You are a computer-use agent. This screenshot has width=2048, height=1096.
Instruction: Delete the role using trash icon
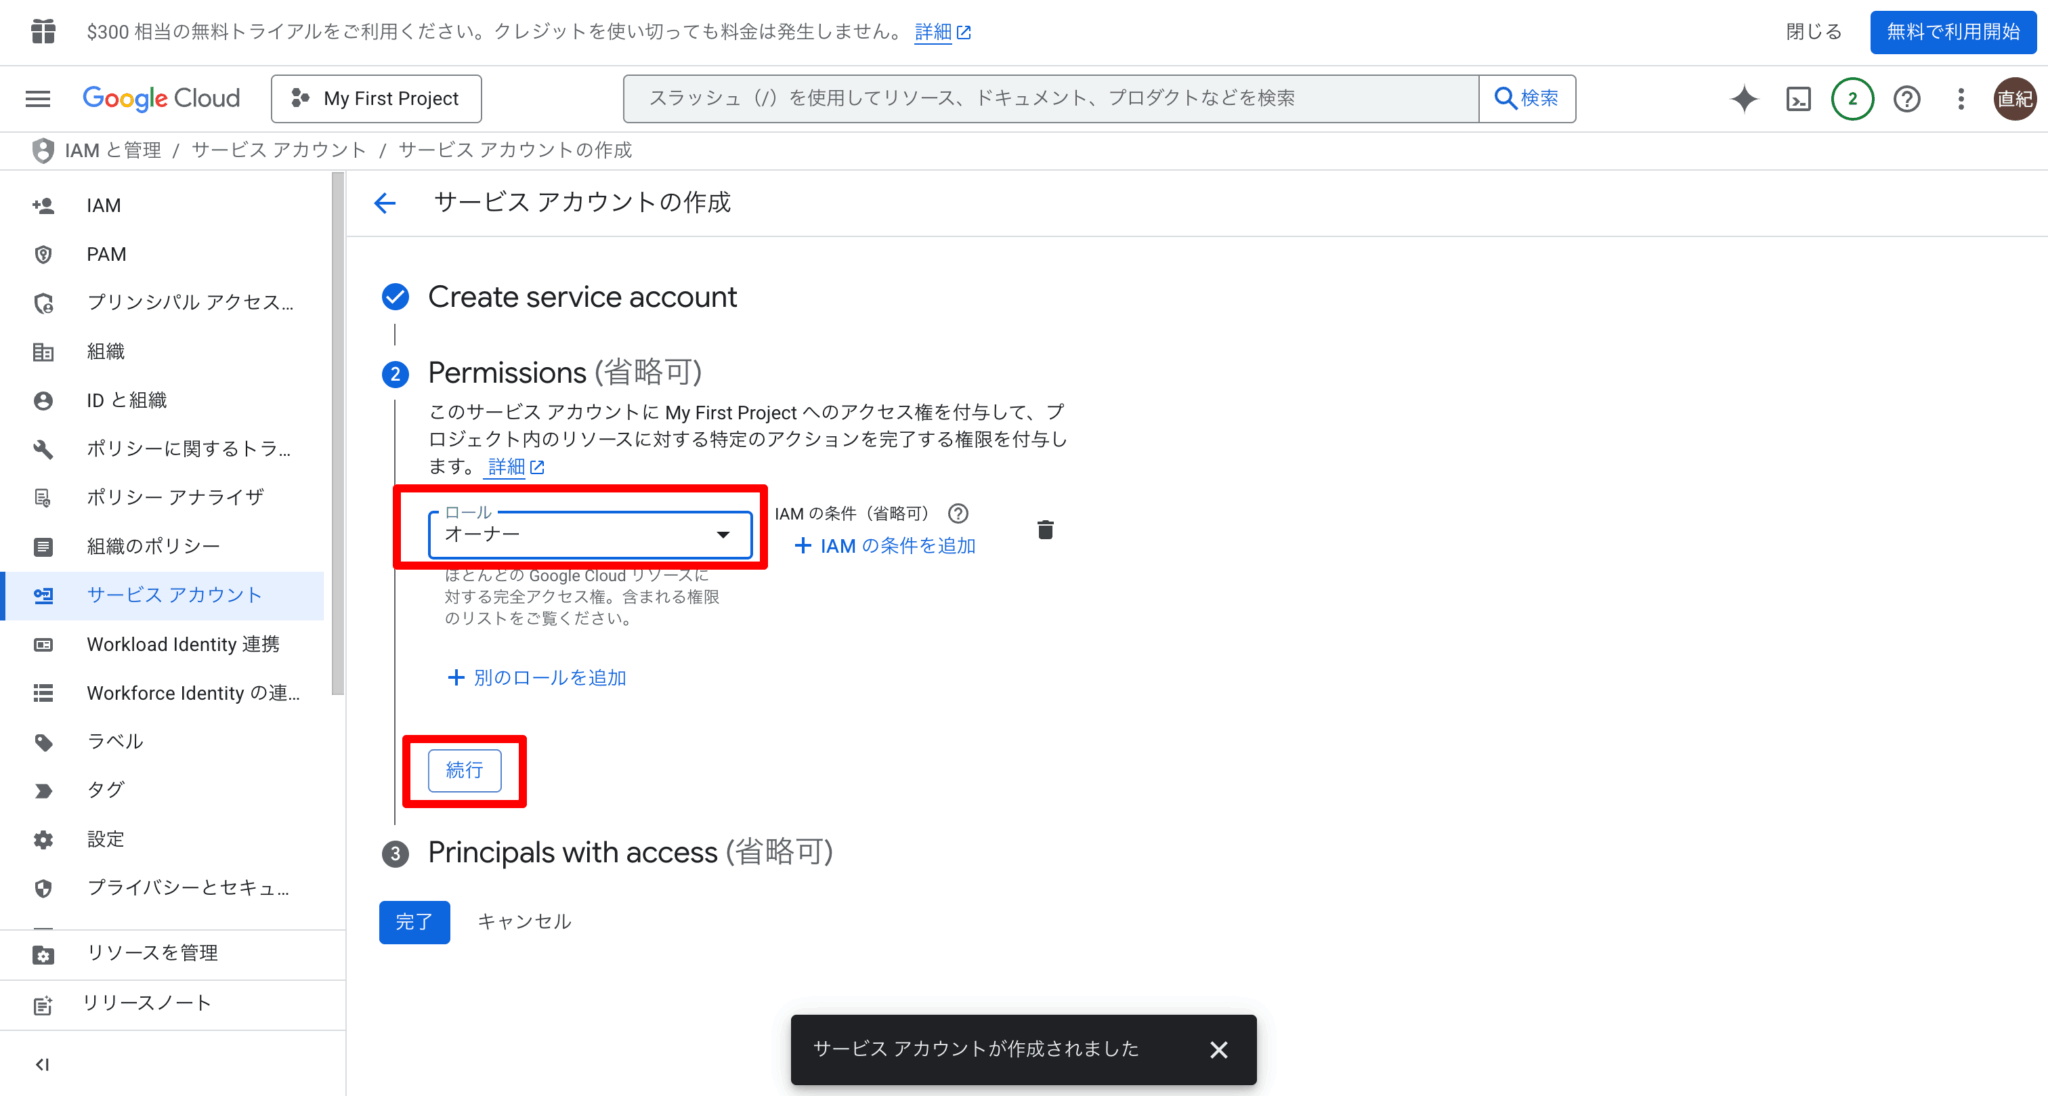coord(1045,530)
